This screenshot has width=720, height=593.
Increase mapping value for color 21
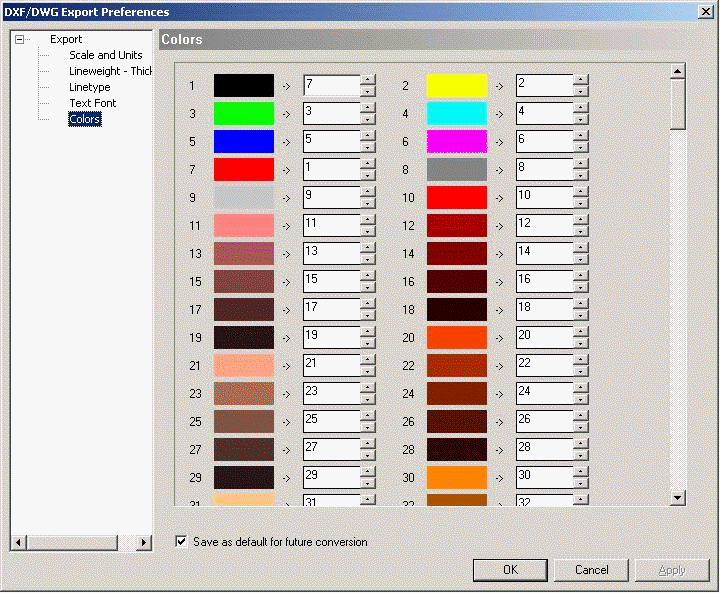click(367, 360)
